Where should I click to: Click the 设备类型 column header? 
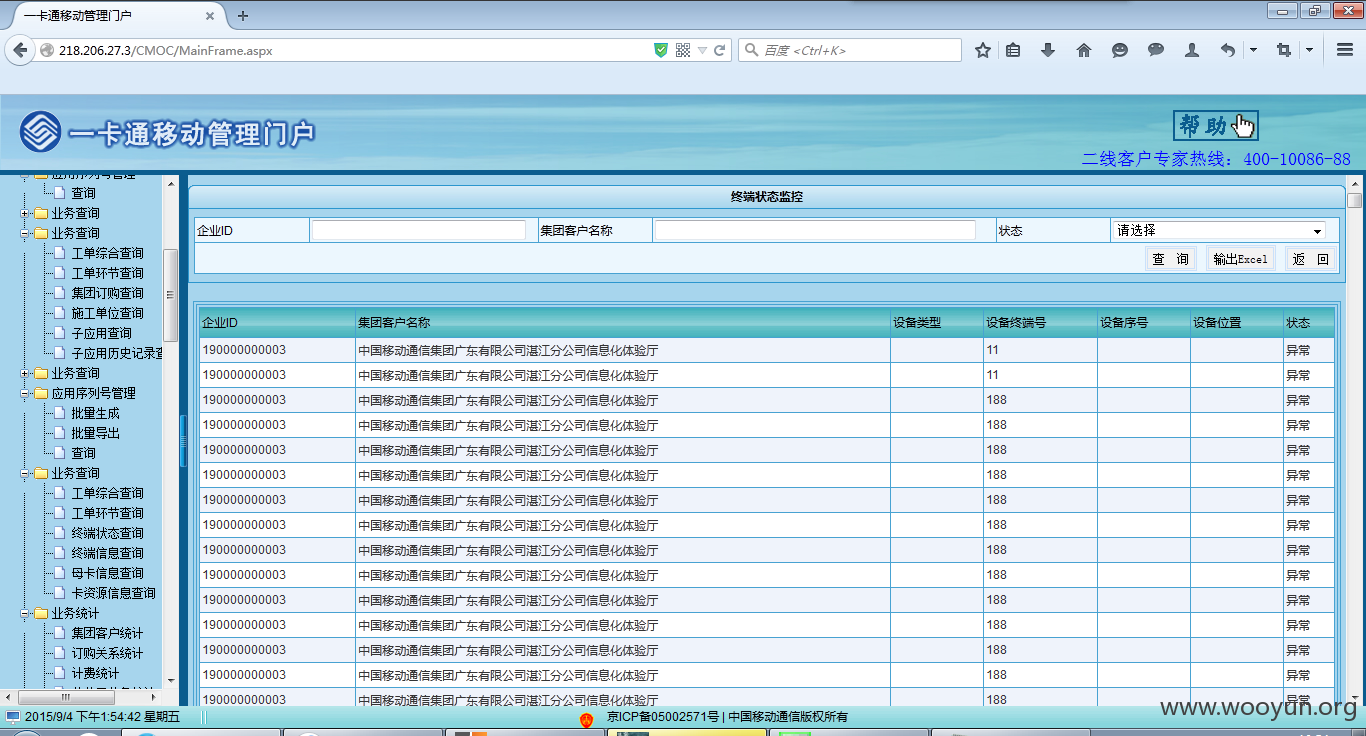(917, 323)
